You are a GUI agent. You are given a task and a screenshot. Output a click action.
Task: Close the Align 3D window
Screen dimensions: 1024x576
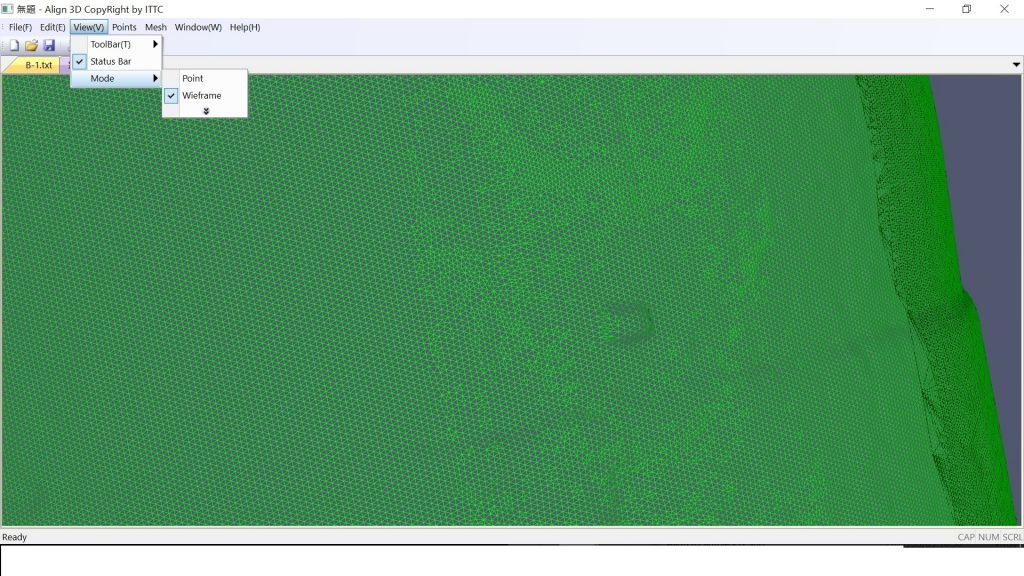pos(1004,9)
